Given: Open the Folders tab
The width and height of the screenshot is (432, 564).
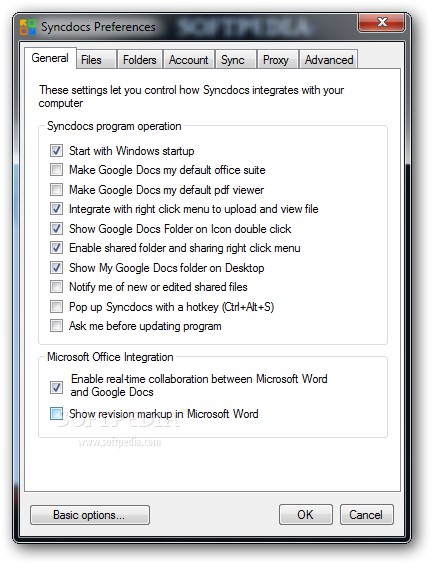Looking at the screenshot, I should tap(140, 60).
